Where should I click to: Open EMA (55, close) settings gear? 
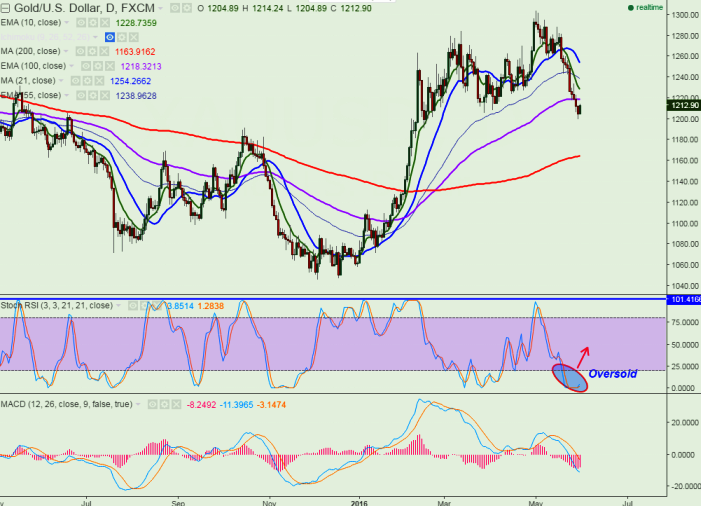tap(93, 95)
